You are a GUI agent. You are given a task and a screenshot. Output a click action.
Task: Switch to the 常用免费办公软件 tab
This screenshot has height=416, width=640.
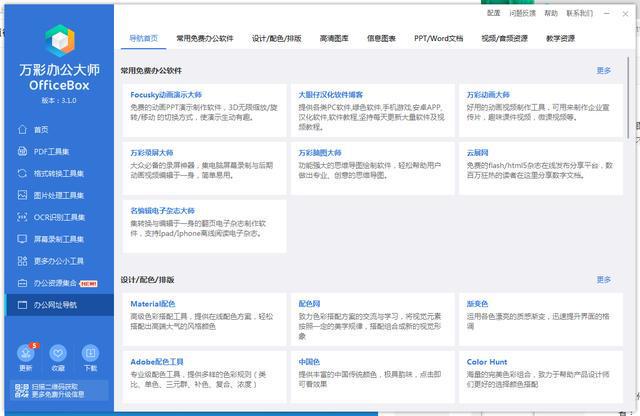(205, 38)
